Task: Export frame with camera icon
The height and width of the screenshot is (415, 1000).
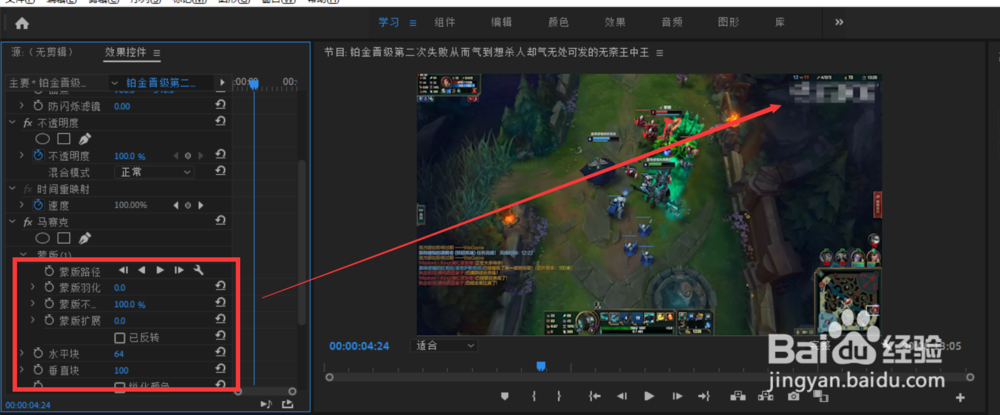Action: [793, 396]
